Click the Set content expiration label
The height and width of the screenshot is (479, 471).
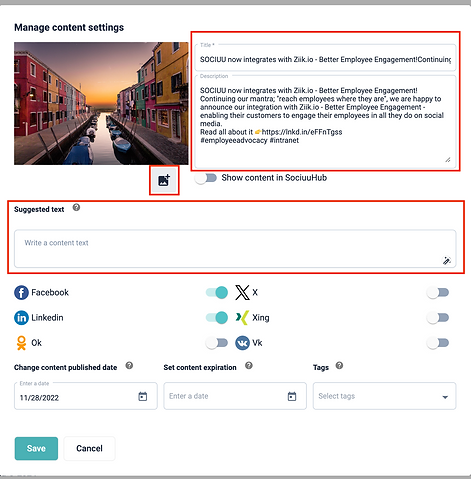(x=200, y=368)
